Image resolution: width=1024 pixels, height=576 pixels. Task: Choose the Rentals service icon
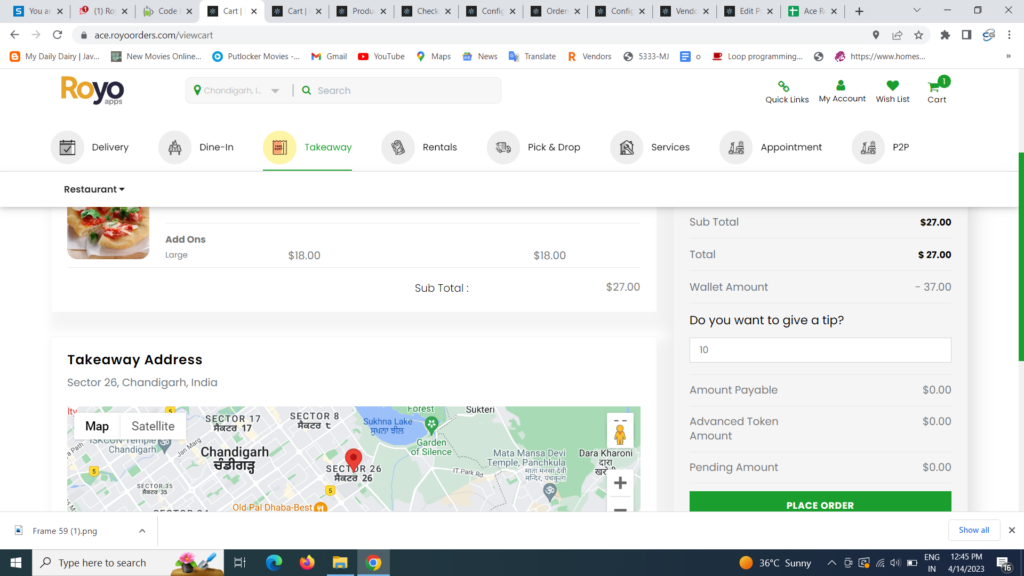398,147
